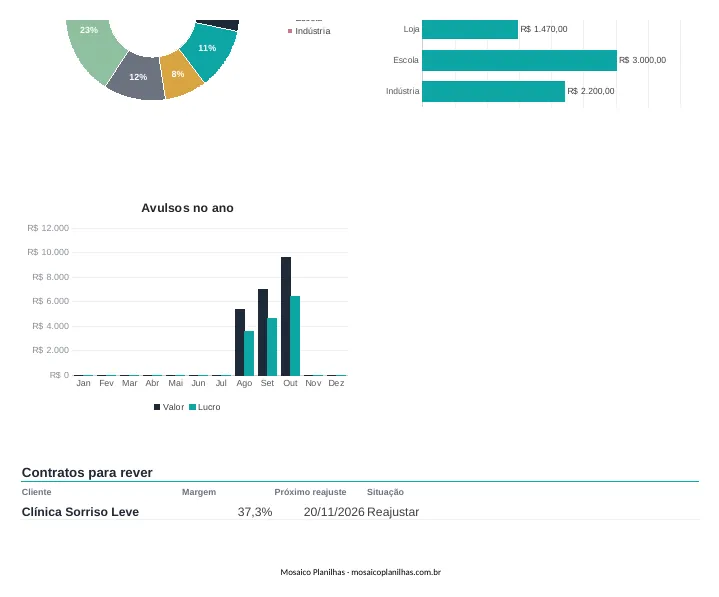Click the Indústria horizontal bar
The height and width of the screenshot is (597, 719).
coord(494,91)
